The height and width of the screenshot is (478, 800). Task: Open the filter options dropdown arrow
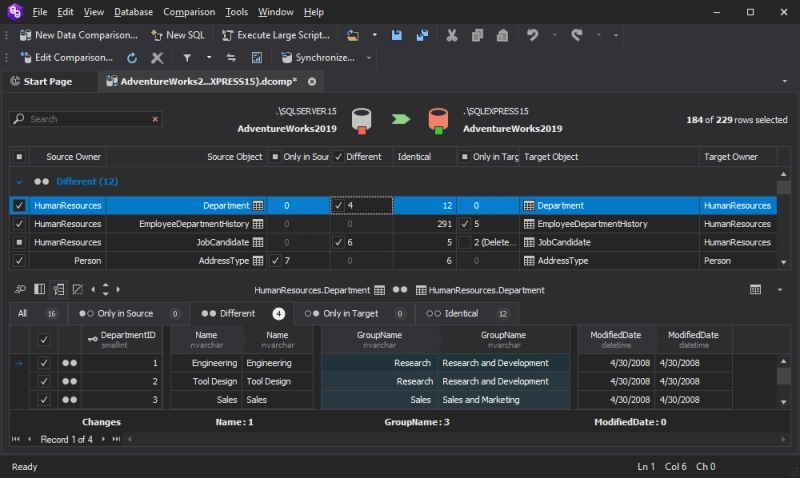(209, 58)
